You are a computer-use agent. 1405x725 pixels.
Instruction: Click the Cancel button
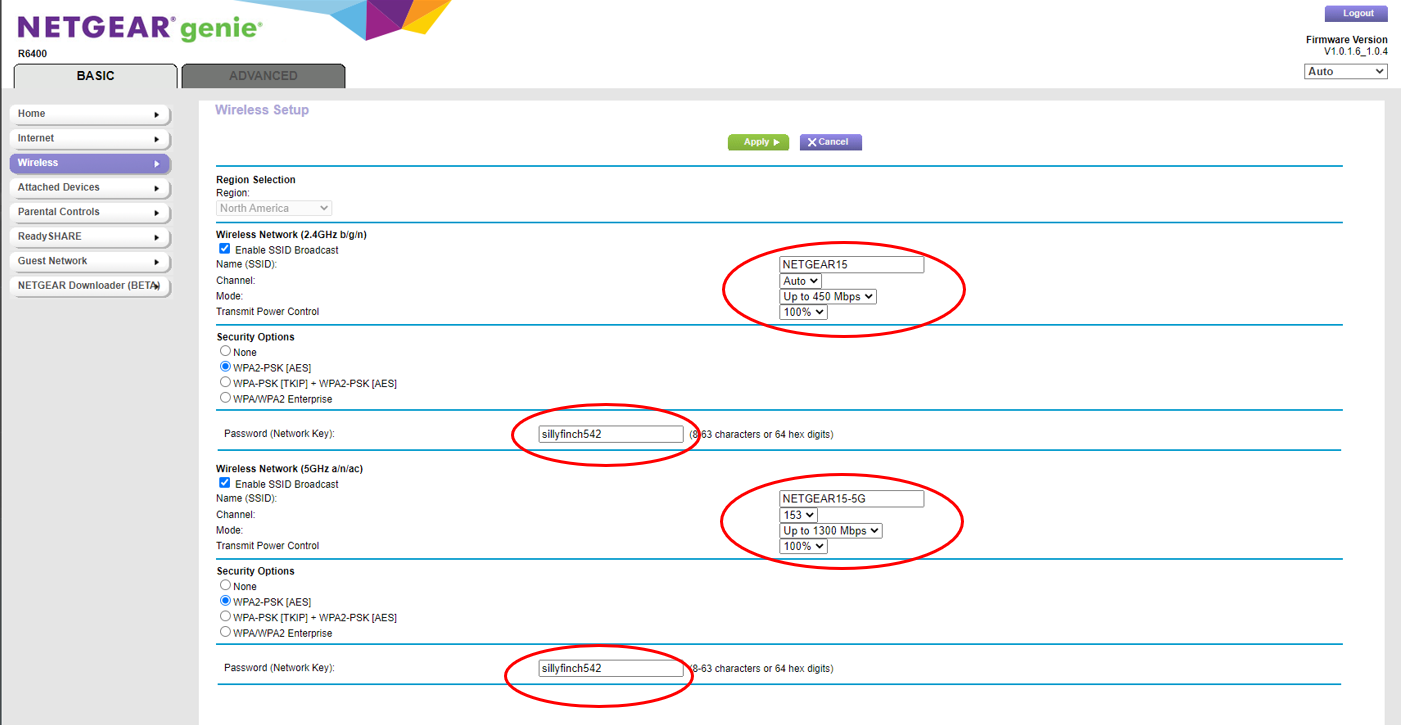[x=830, y=142]
